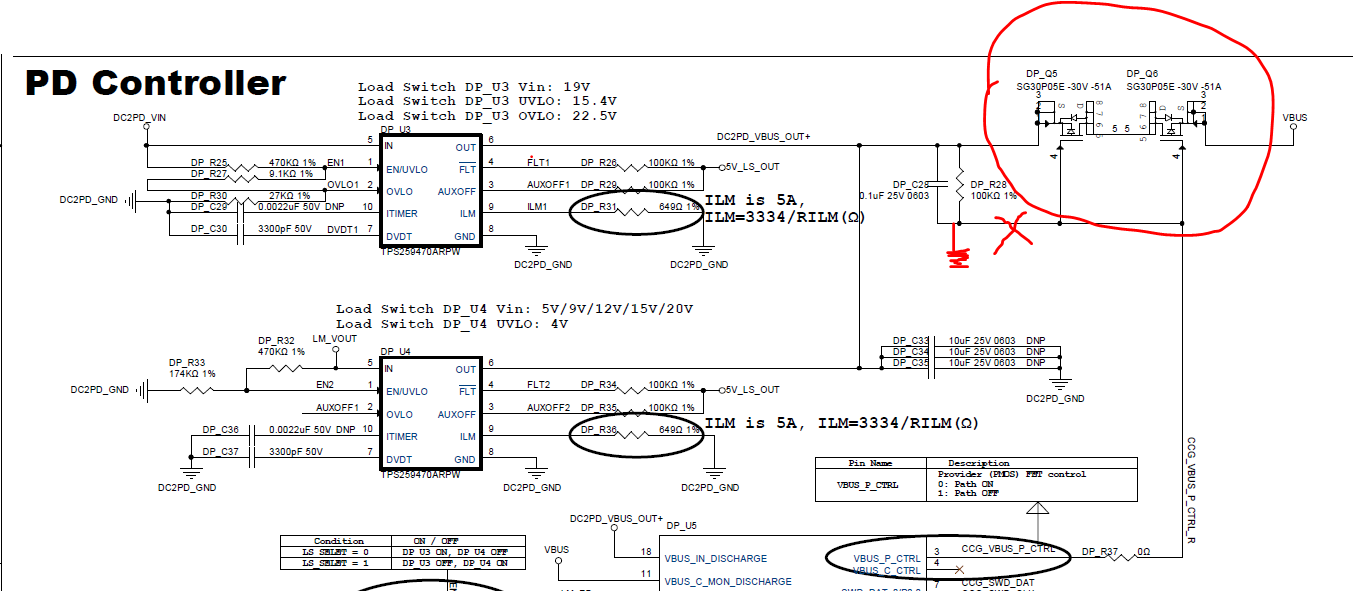Click the LS_SELET = 0 table cell
This screenshot has width=1353, height=591.
coord(336,551)
